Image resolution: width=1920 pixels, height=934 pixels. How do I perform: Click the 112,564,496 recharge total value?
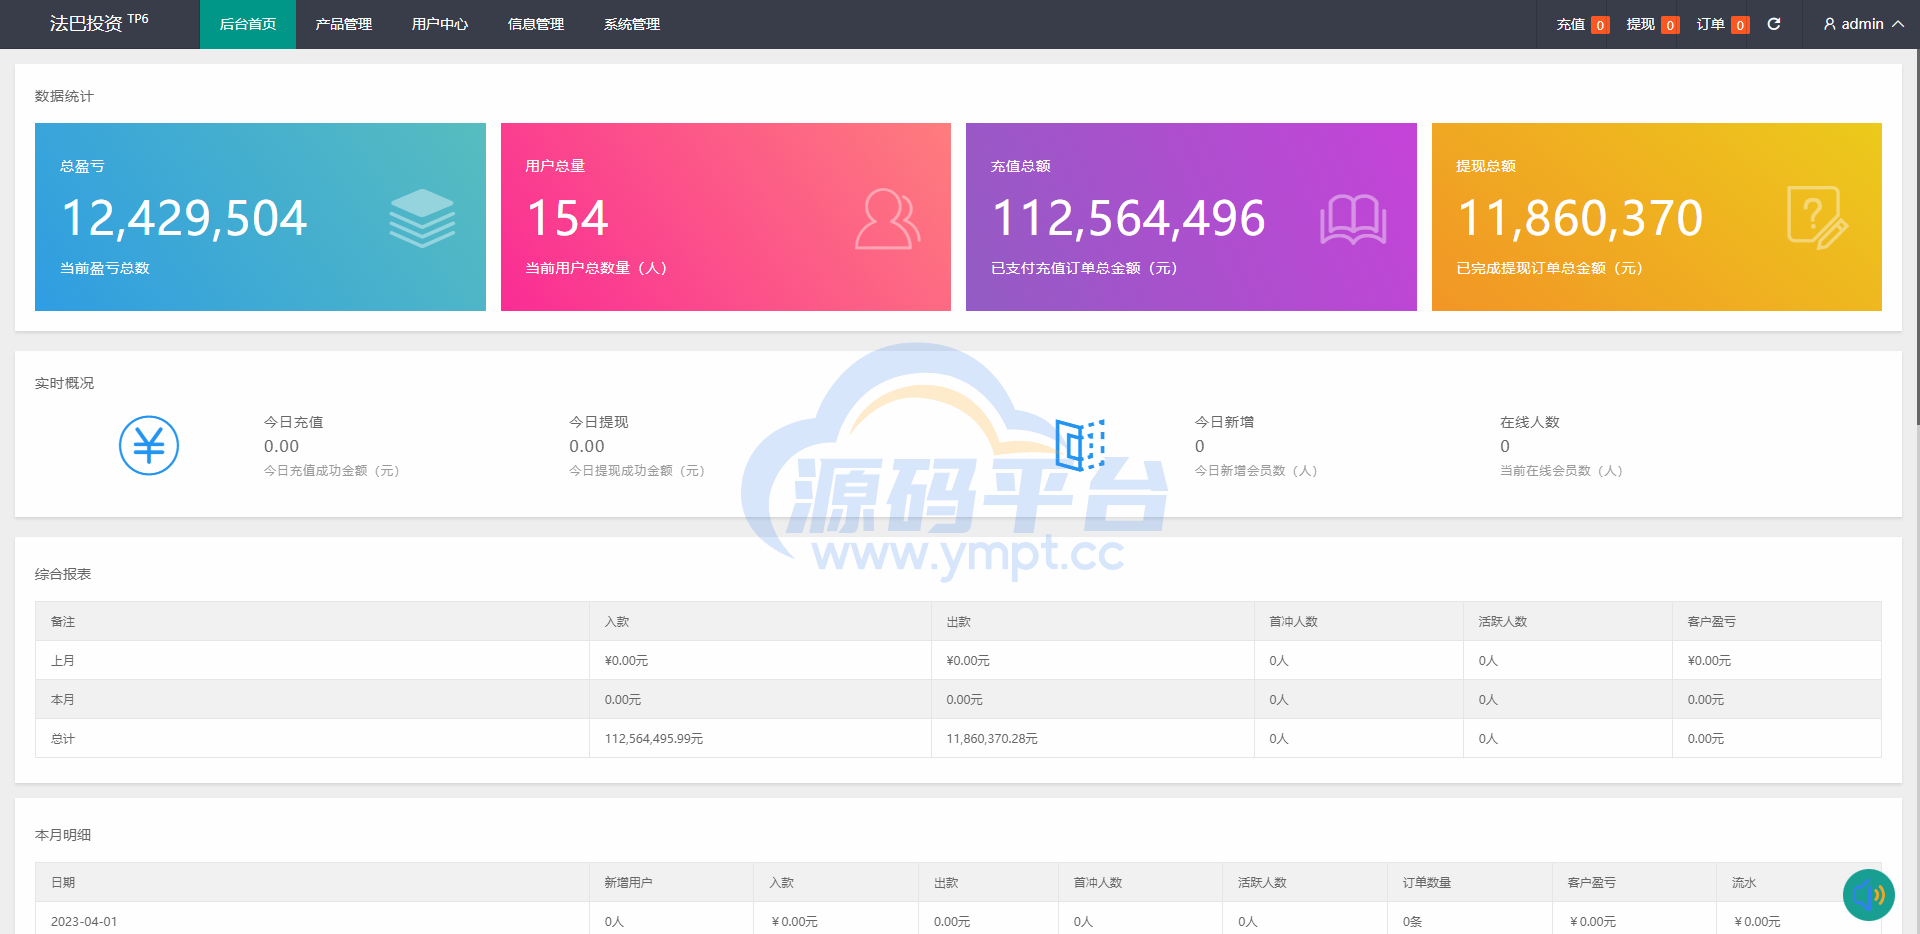click(1128, 218)
